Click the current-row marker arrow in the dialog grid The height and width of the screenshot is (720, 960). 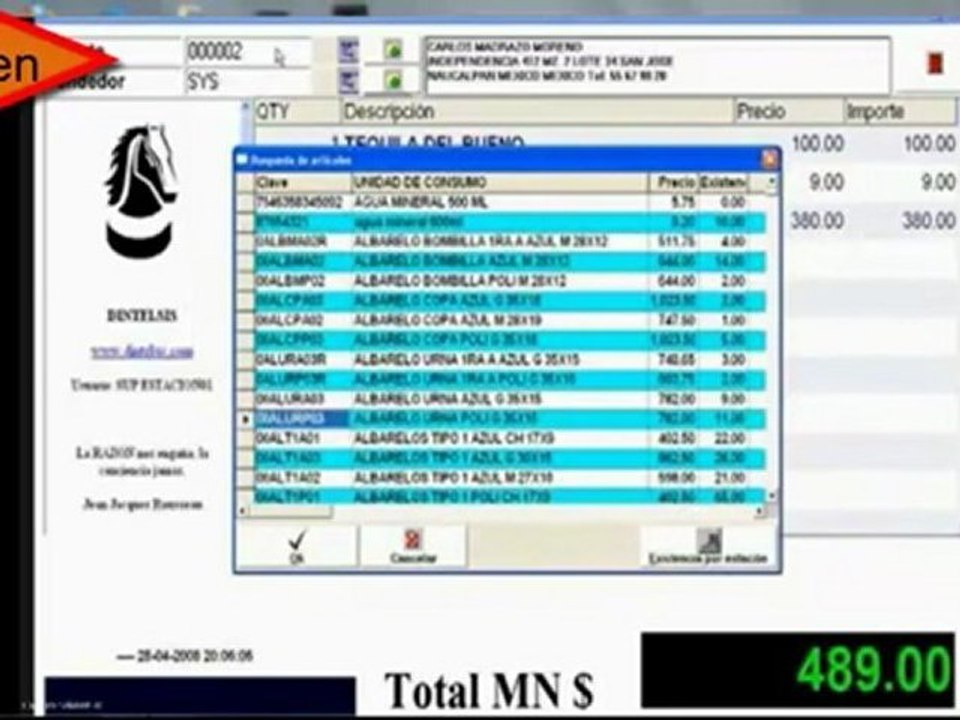coord(246,419)
